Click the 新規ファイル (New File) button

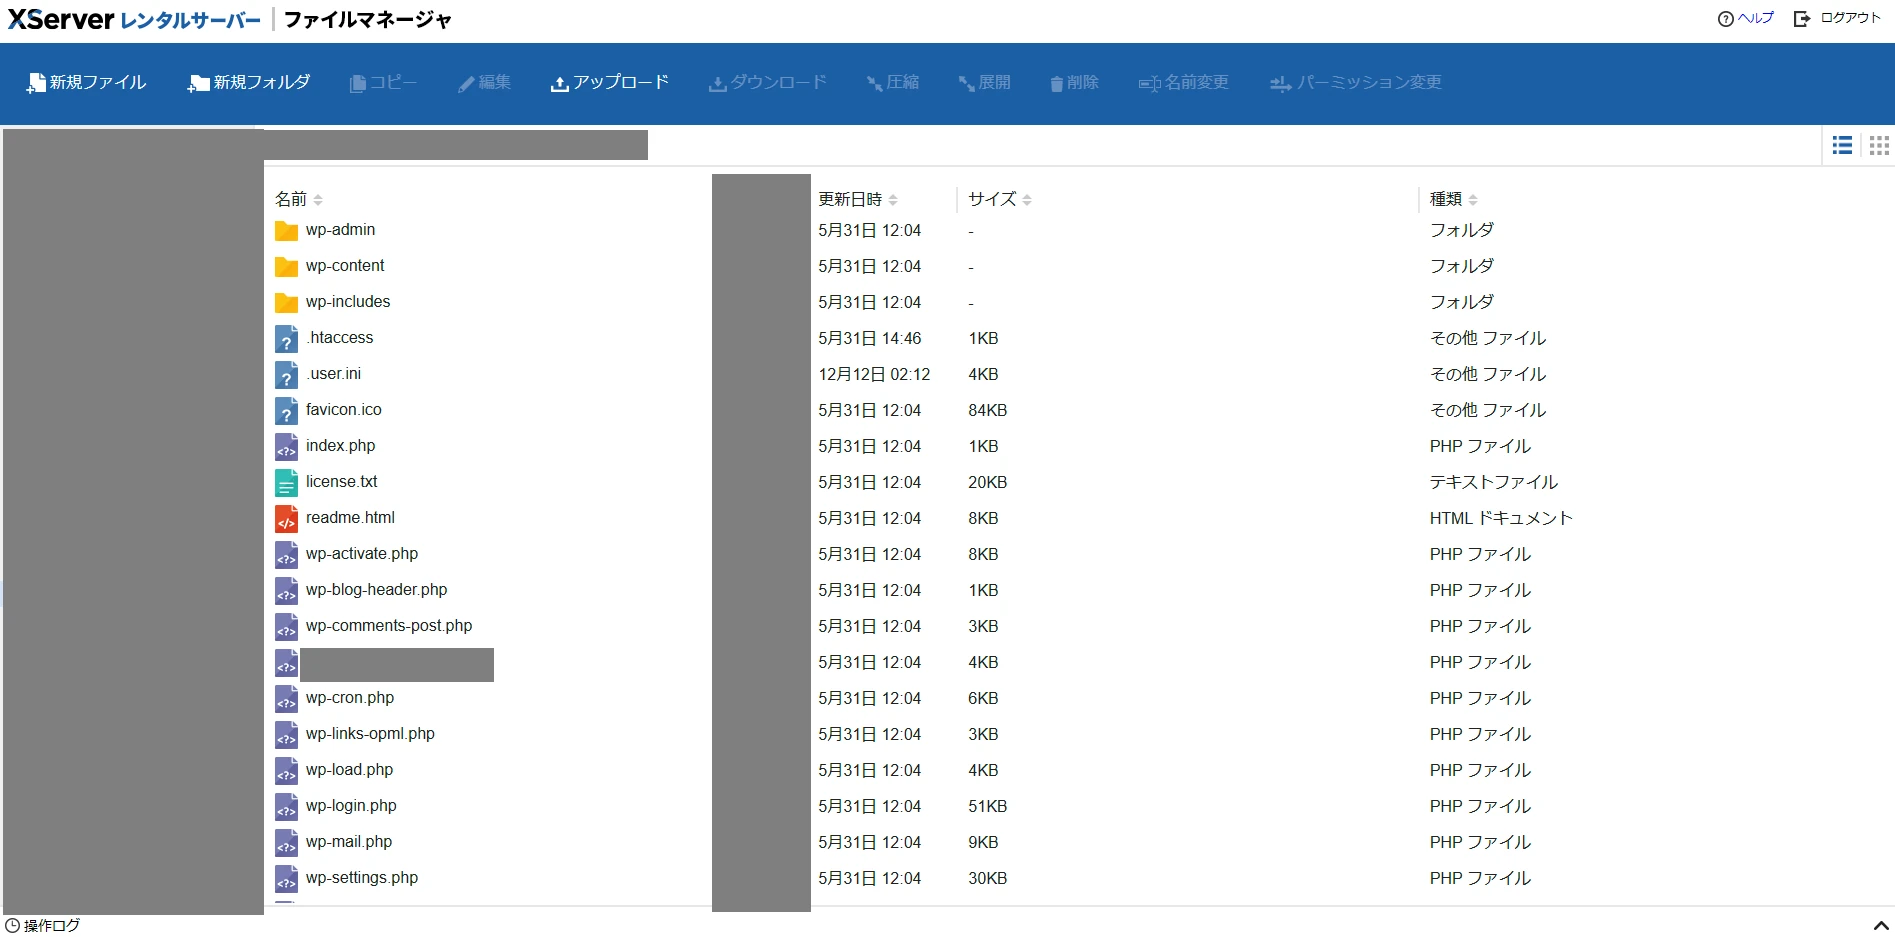coord(87,83)
